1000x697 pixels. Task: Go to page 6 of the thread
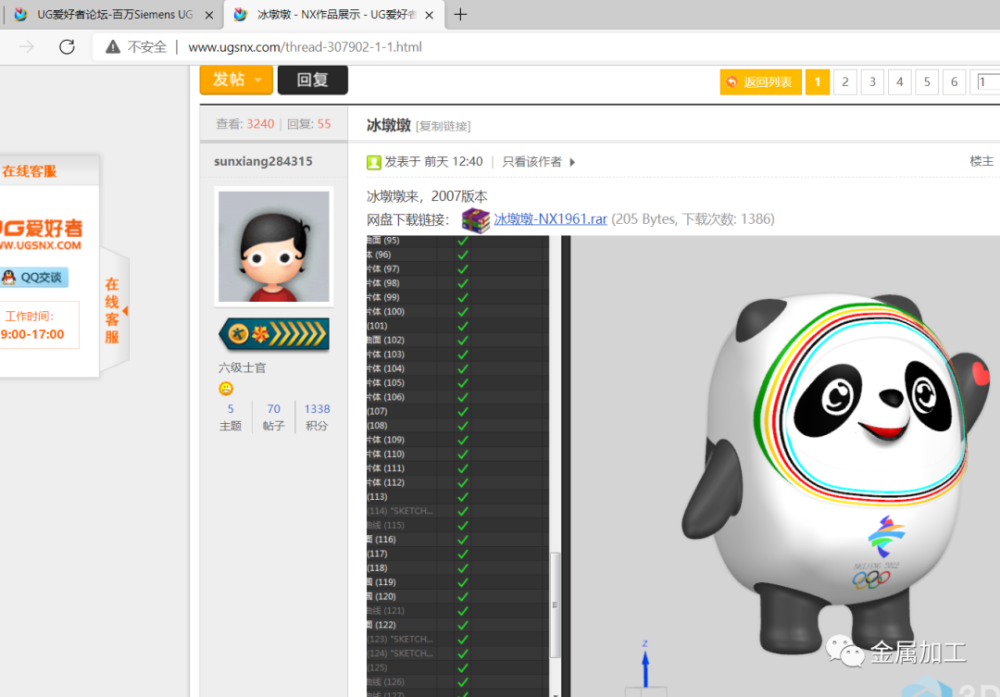[954, 82]
